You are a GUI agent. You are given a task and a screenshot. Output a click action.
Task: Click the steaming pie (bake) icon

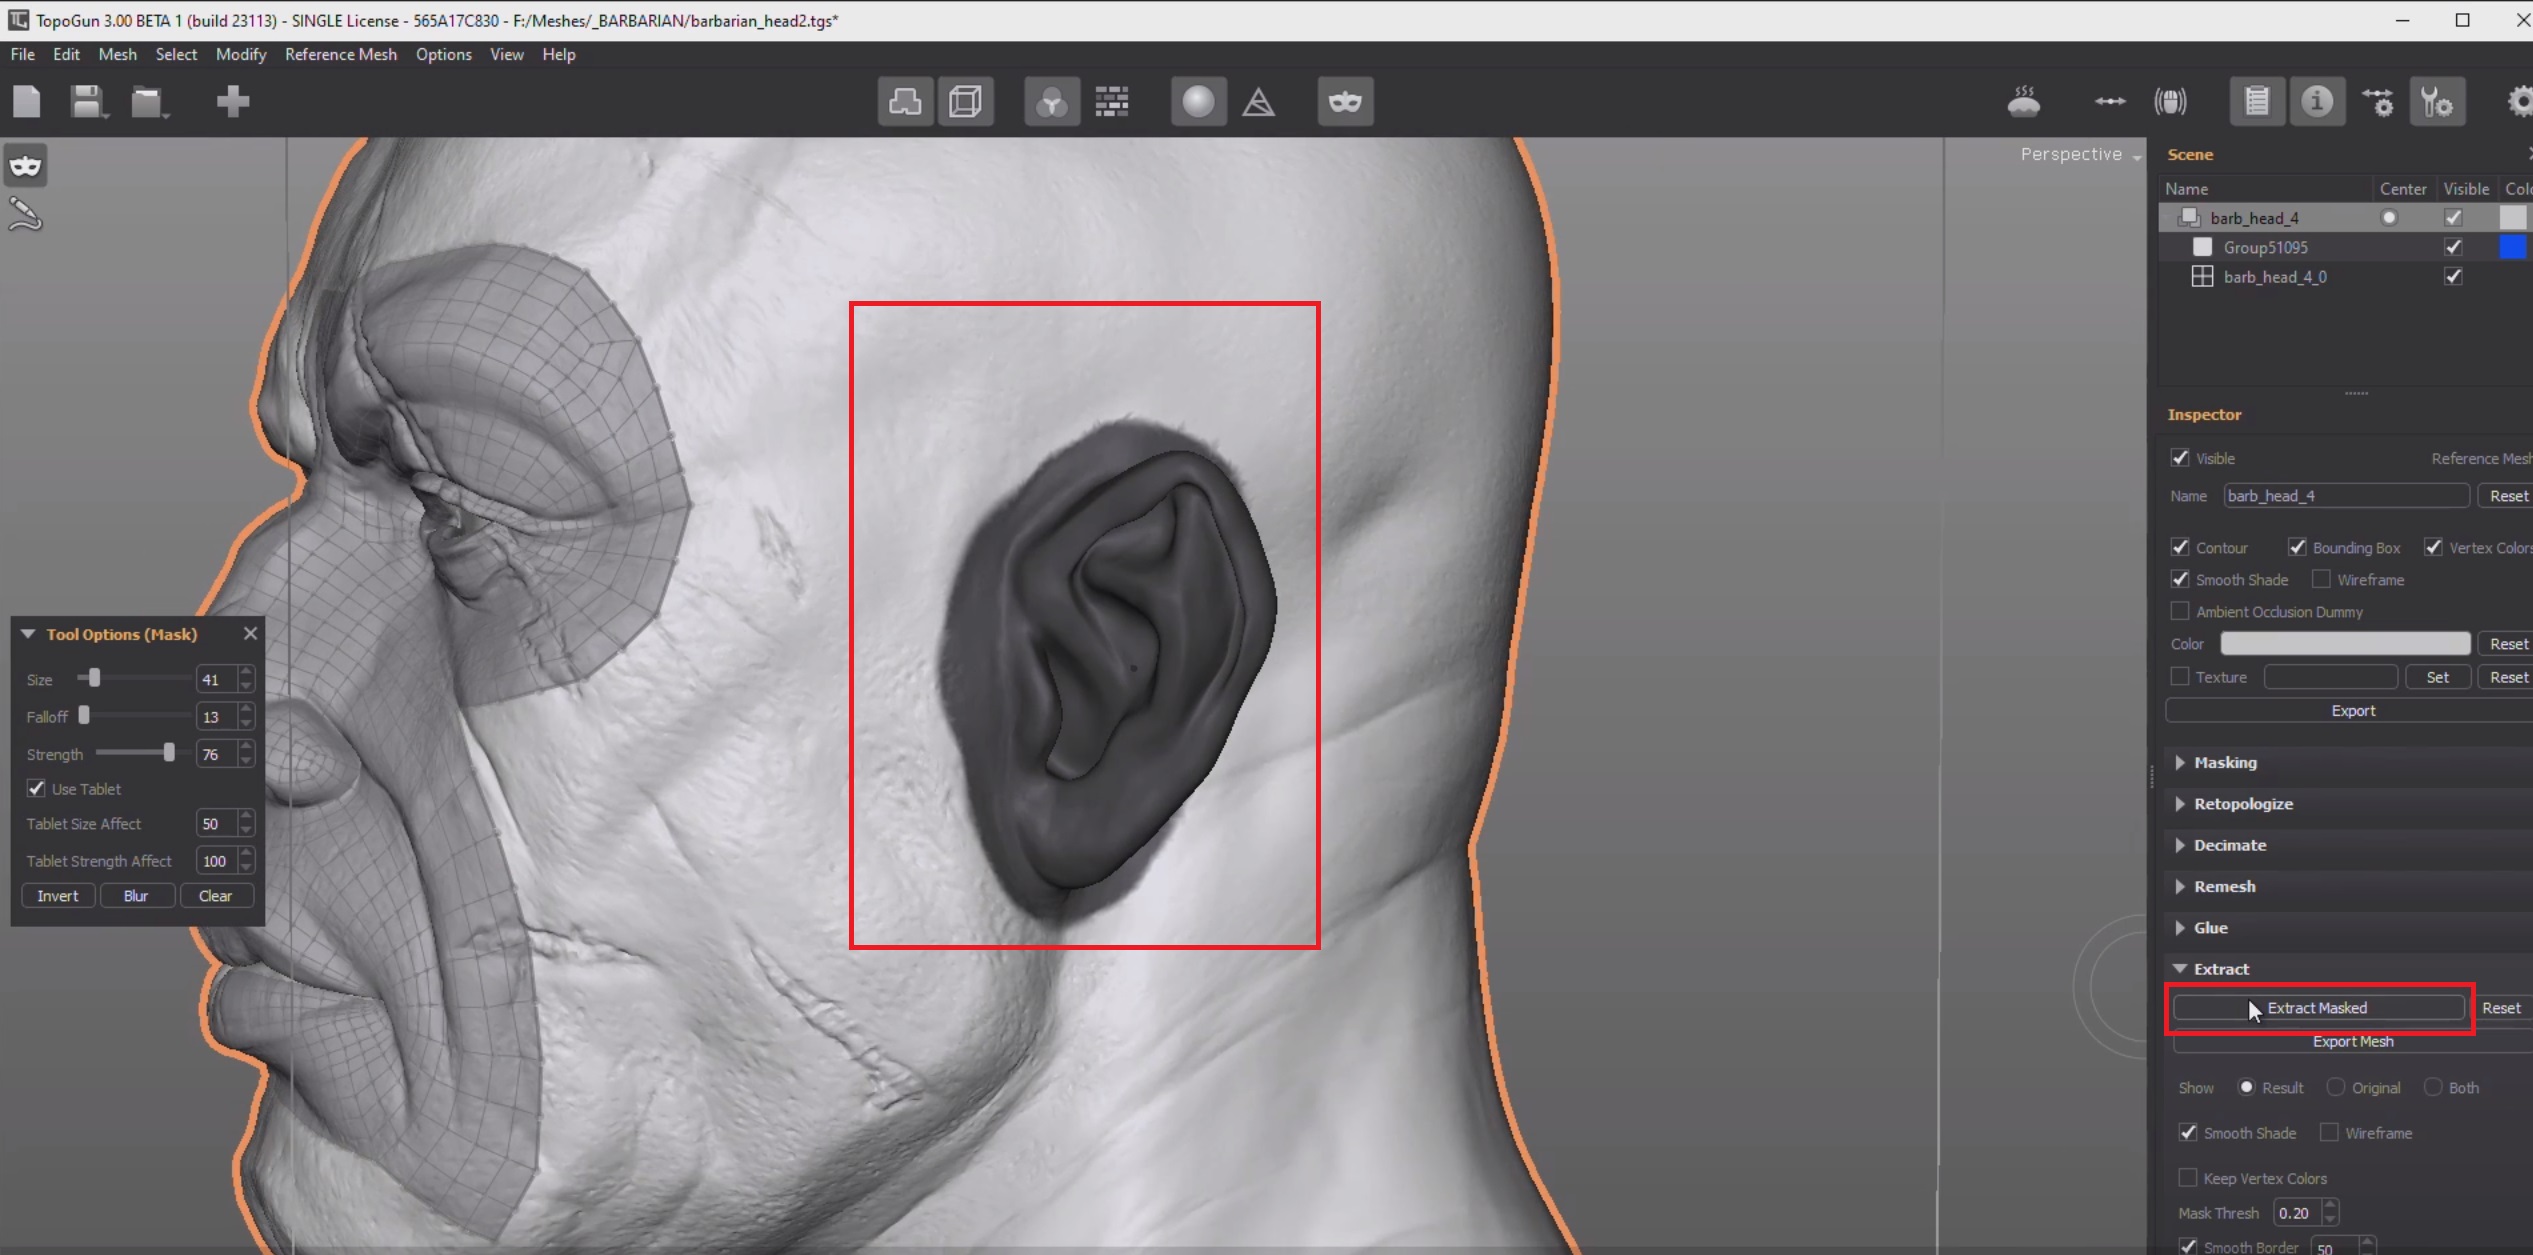tap(2023, 101)
